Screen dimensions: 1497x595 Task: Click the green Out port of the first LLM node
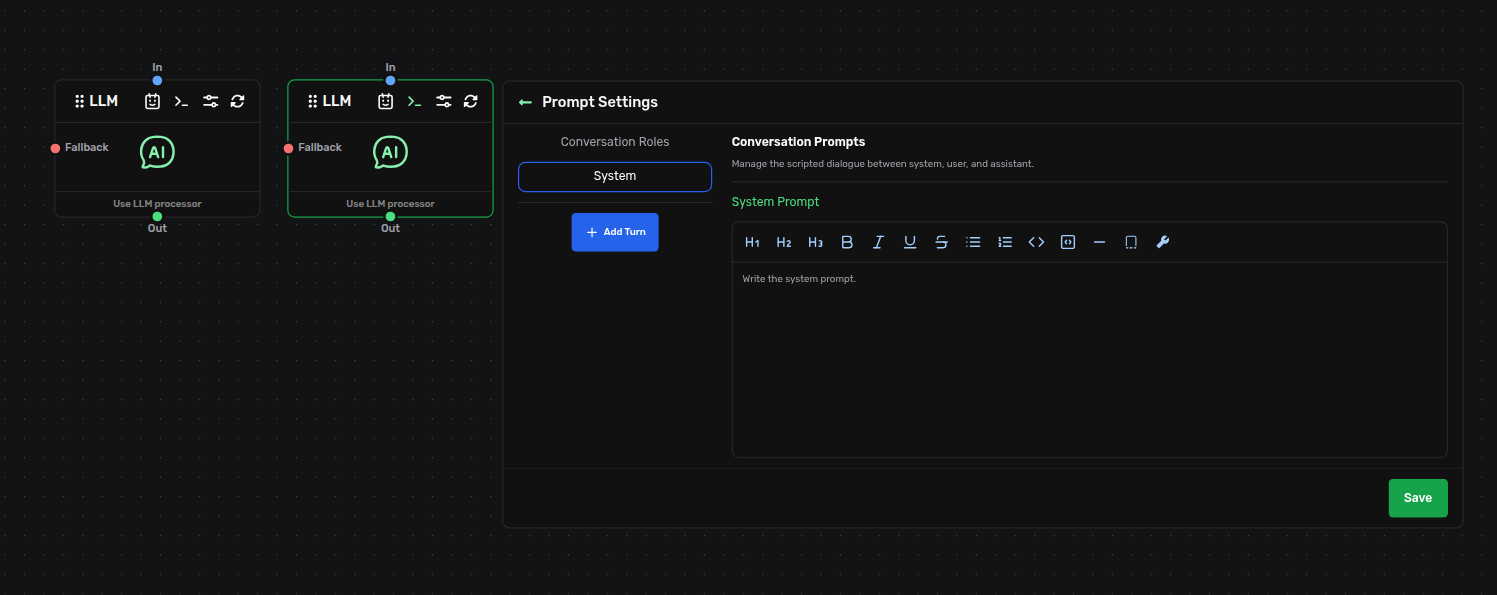pos(157,216)
